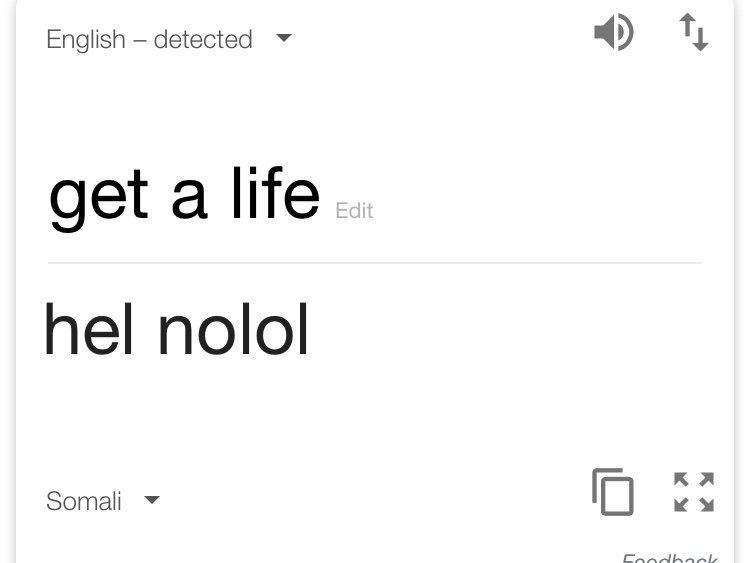
Task: Click the translated word "nolol"
Action: click(234, 330)
